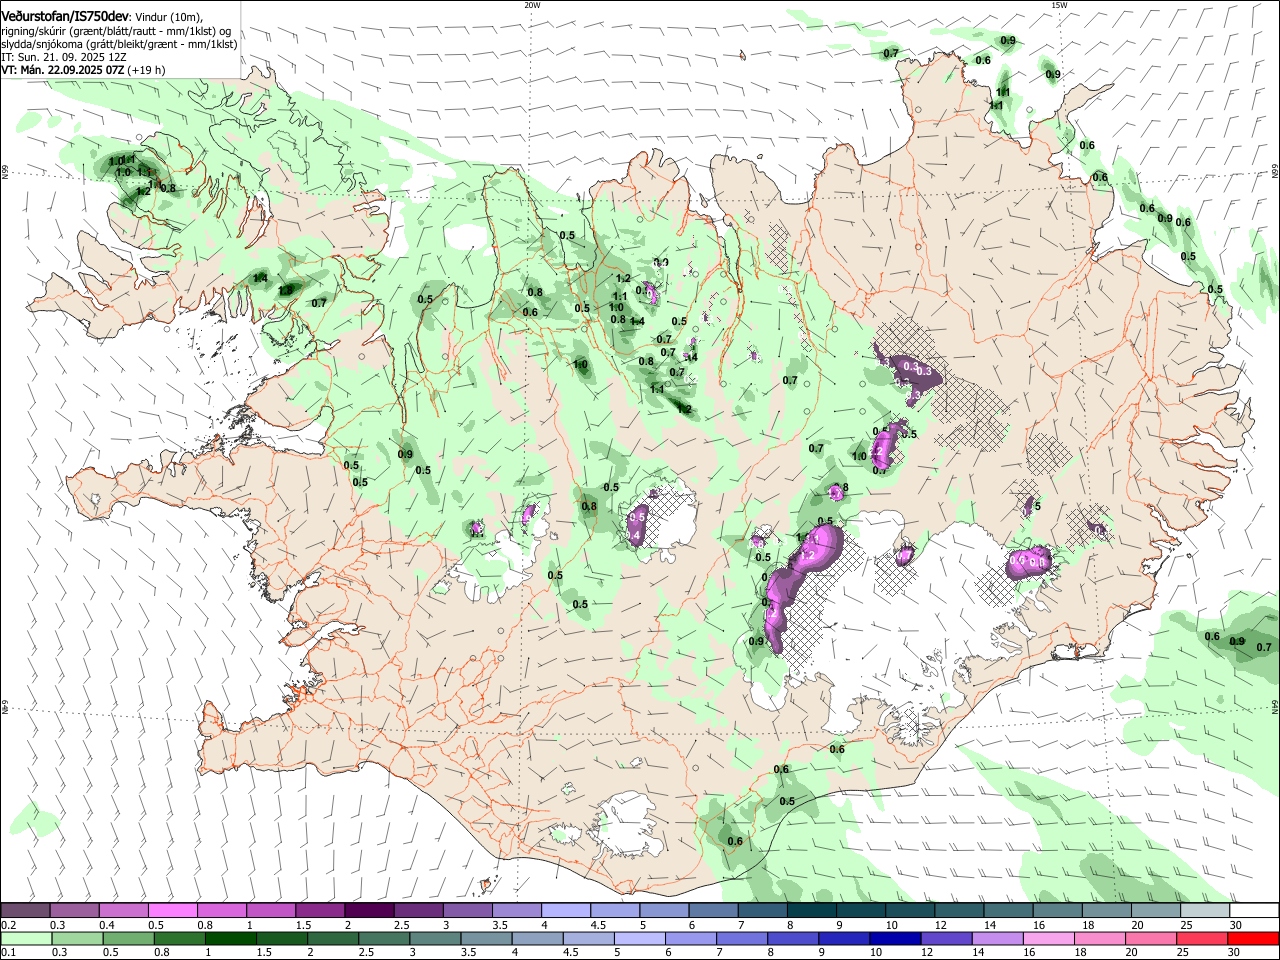Select the 6 slate-blue swatch in upper legend row
The width and height of the screenshot is (1280, 960).
coord(713,911)
